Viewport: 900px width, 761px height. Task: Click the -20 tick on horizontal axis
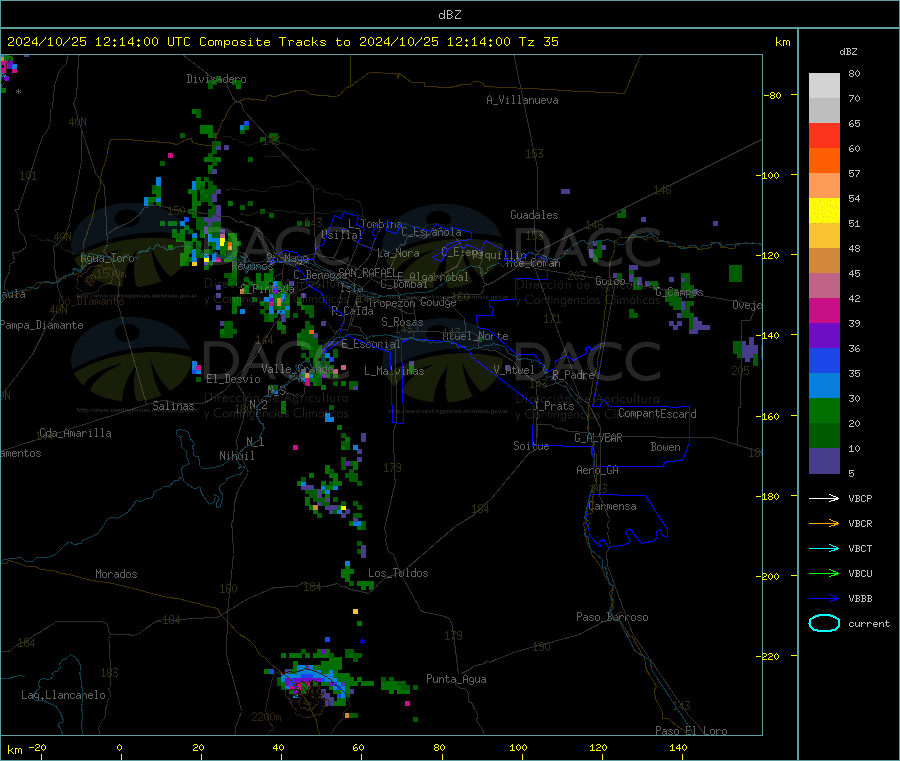tap(38, 747)
